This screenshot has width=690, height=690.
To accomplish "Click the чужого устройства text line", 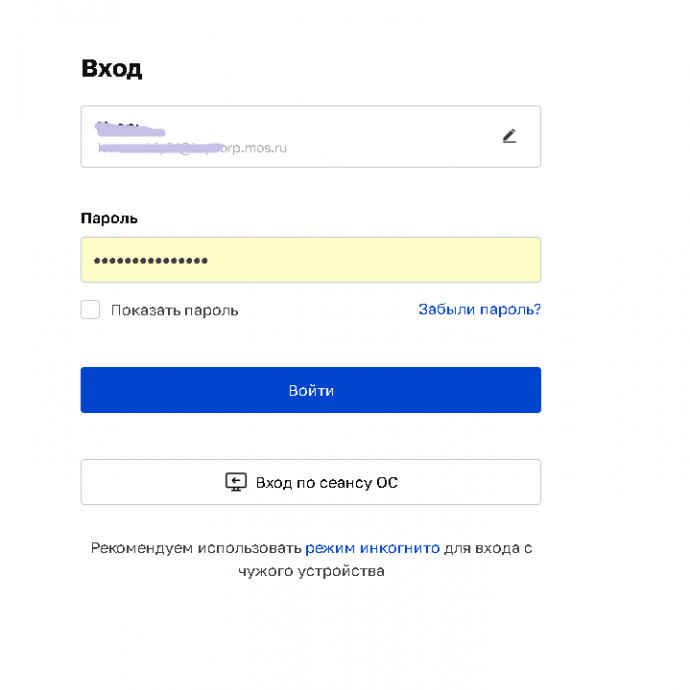I will pos(311,571).
